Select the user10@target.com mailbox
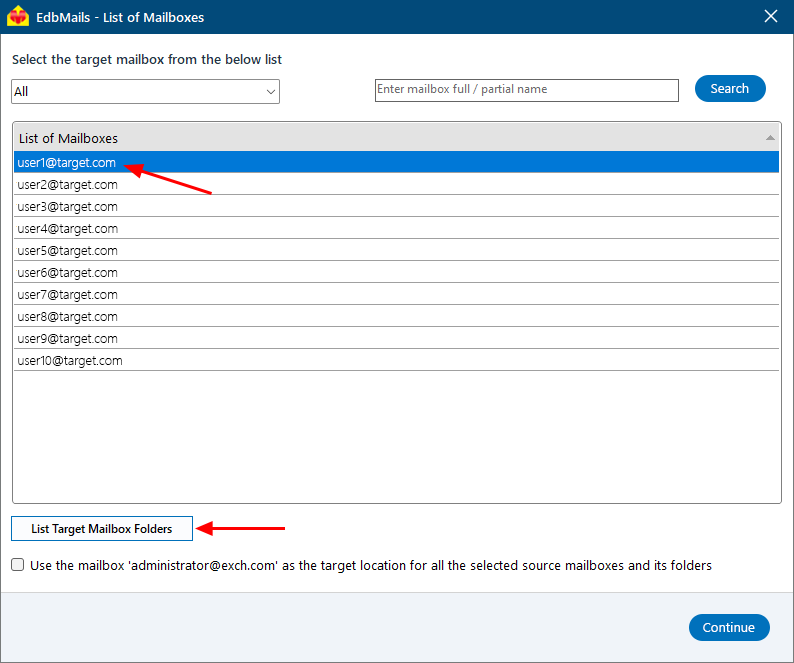The height and width of the screenshot is (663, 794). click(70, 360)
